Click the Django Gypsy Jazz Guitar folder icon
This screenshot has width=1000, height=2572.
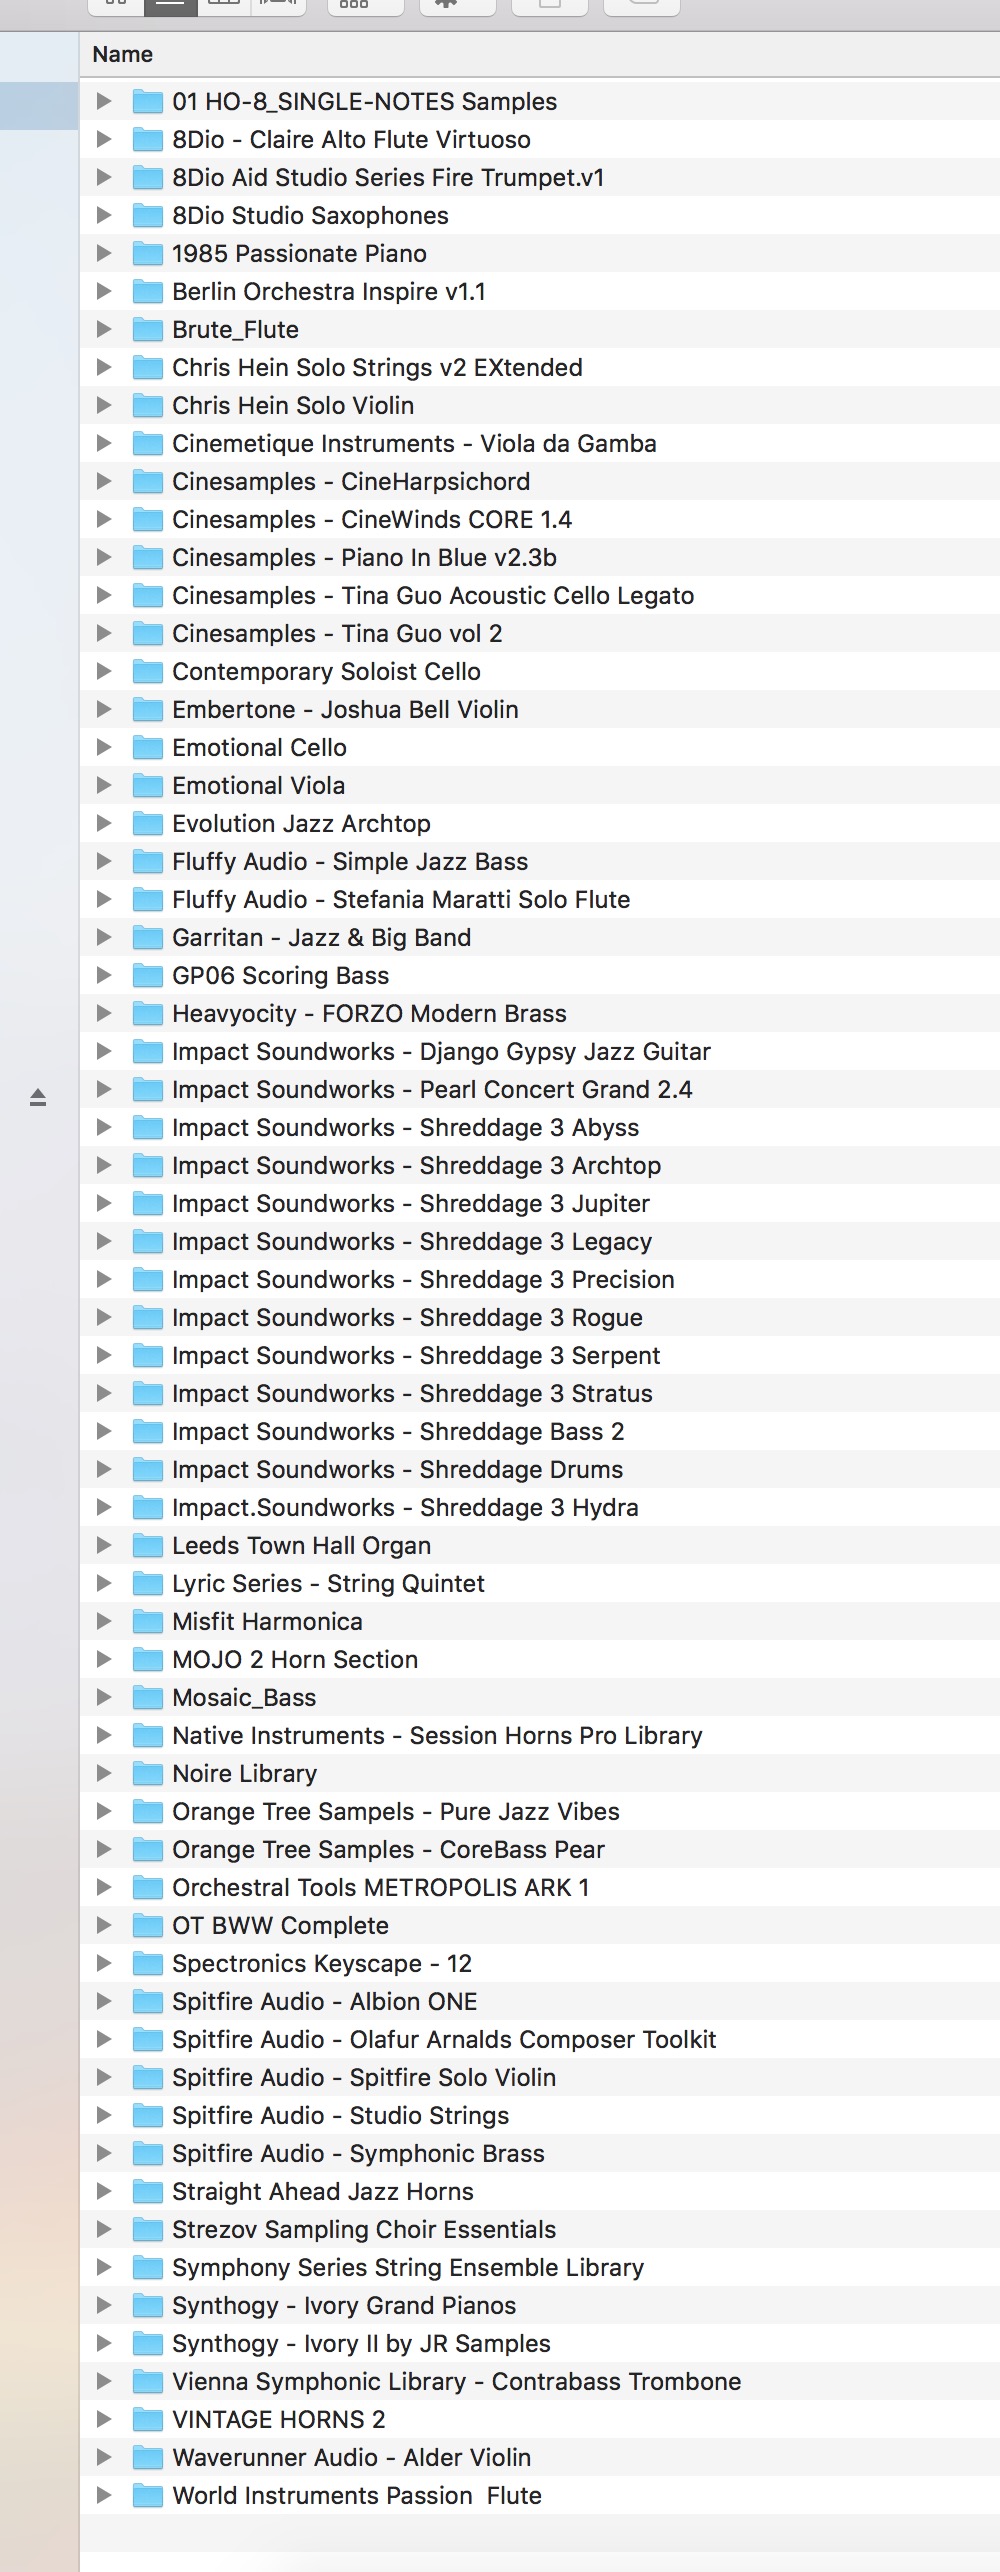coord(148,1051)
